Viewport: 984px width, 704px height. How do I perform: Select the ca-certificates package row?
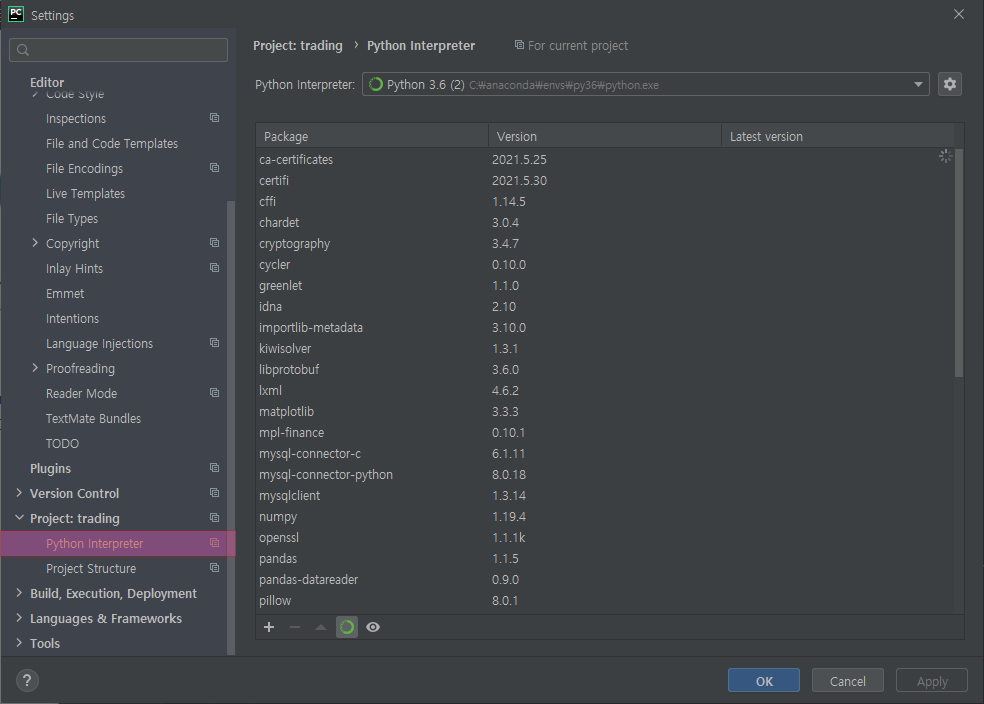[x=605, y=159]
